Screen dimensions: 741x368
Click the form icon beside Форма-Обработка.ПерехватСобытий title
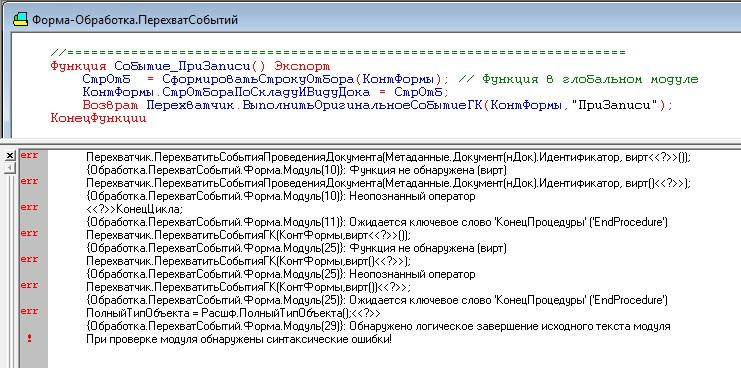20,20
